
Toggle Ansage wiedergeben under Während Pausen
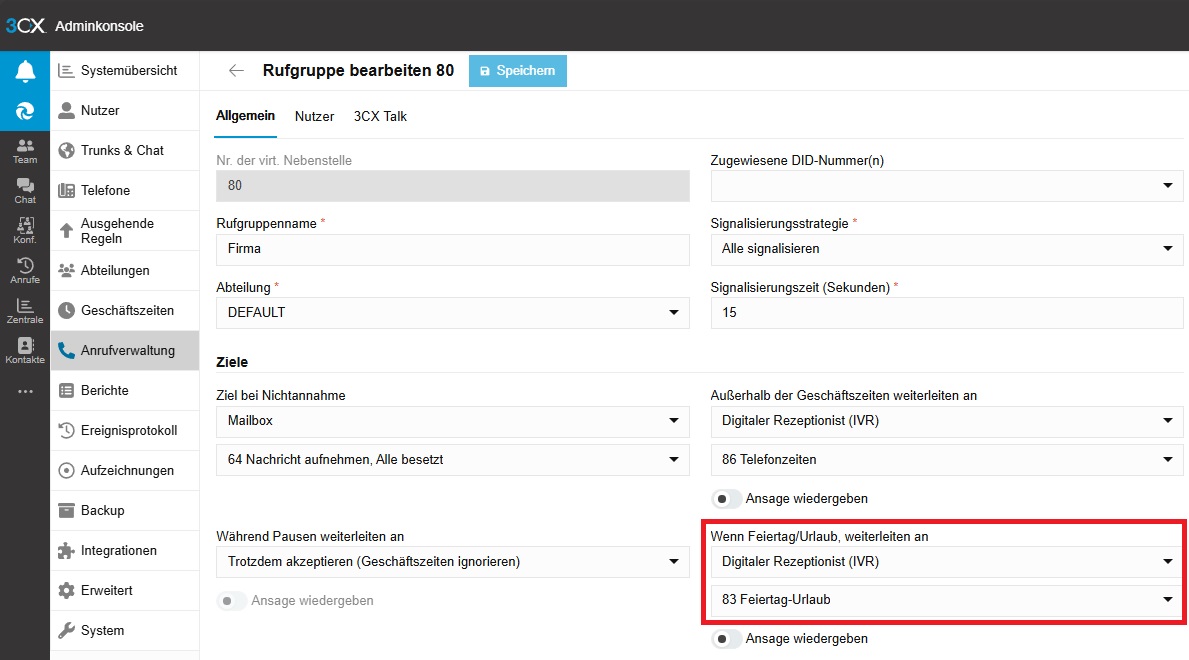(232, 601)
